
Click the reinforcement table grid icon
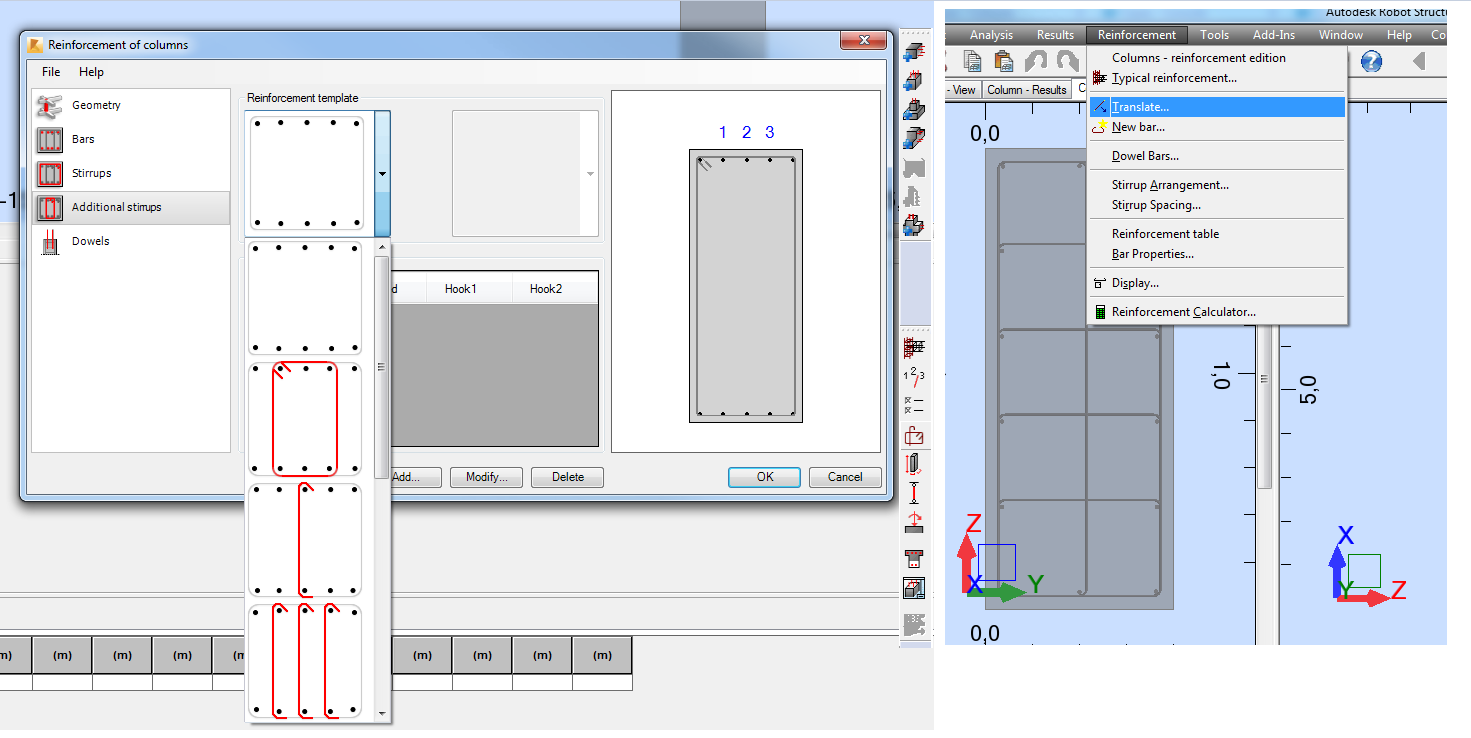tap(915, 350)
